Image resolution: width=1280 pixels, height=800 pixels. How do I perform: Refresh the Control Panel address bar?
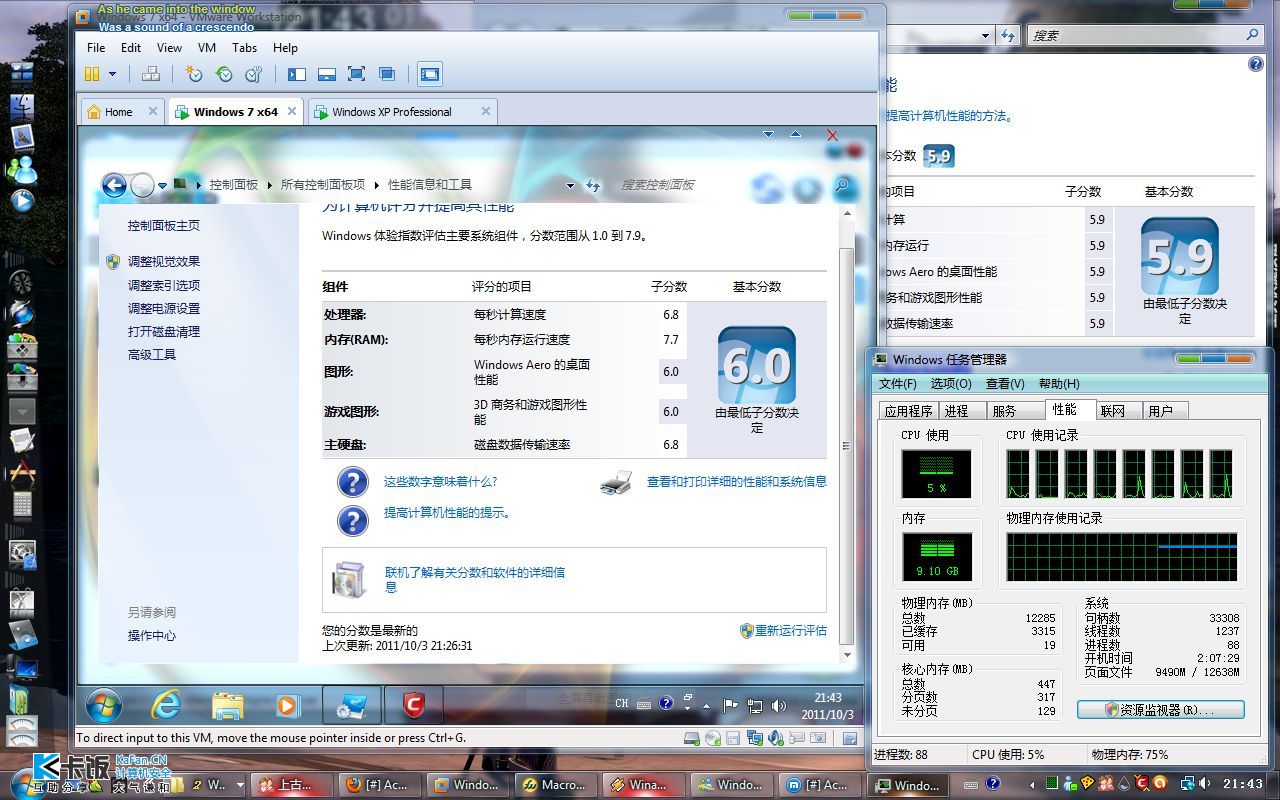pyautogui.click(x=593, y=185)
